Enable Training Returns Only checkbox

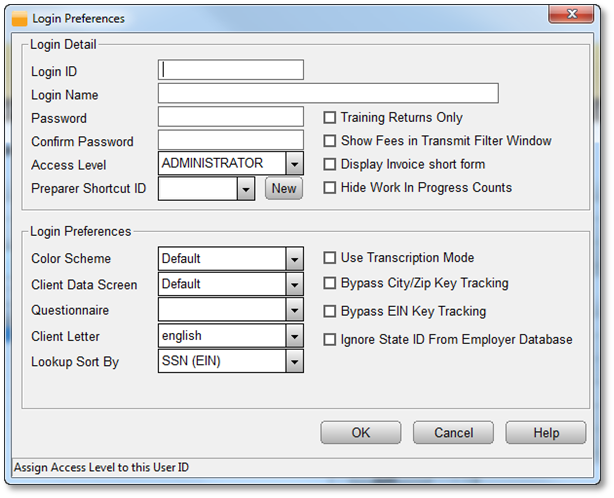(330, 118)
